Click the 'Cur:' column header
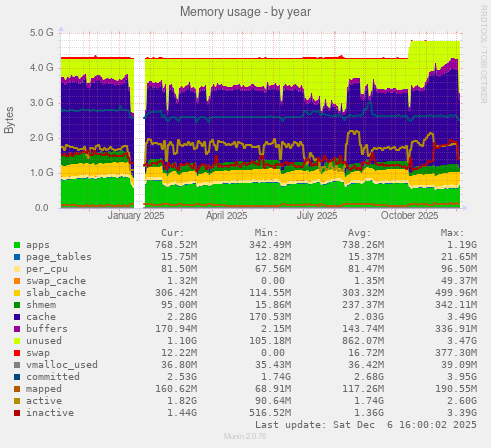 tap(173, 233)
